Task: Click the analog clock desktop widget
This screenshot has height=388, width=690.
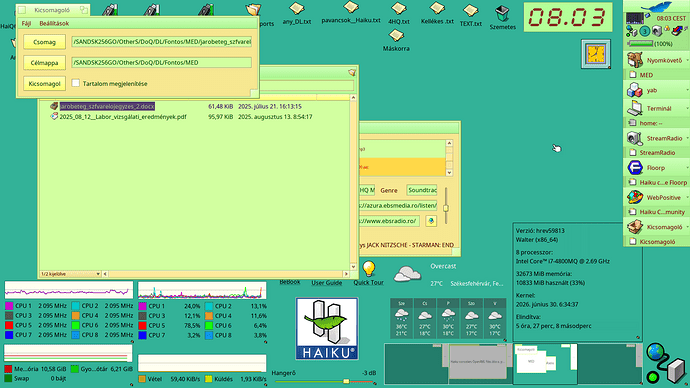Action: point(596,54)
